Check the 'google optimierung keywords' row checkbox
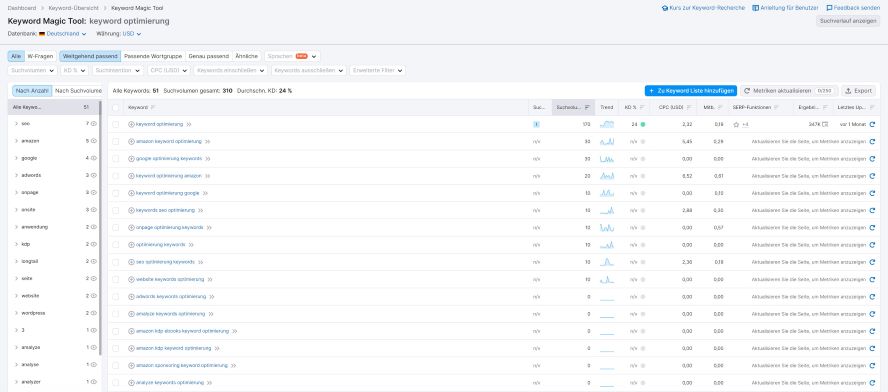888x392 pixels. [116, 159]
